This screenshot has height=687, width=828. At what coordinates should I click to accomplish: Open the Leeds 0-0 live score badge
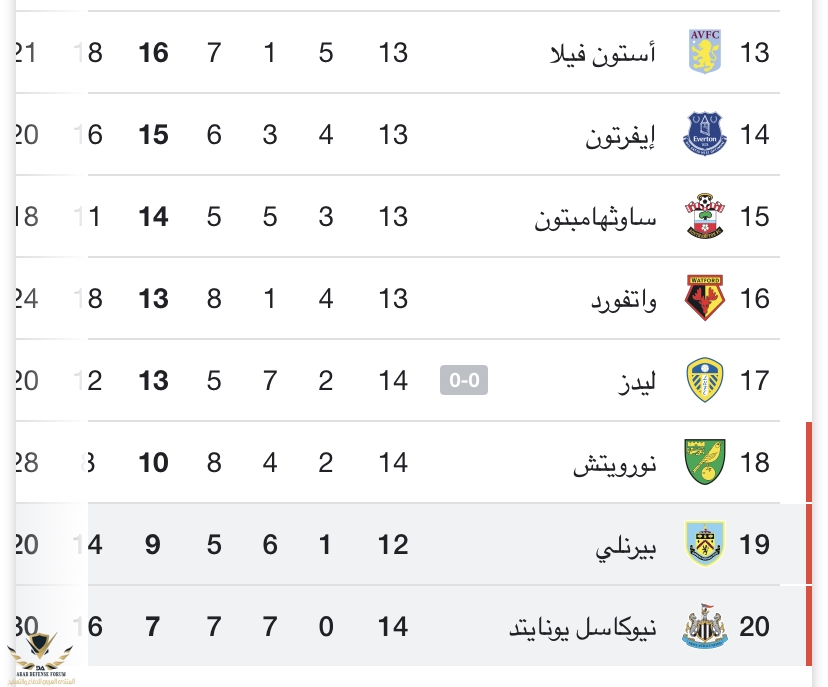464,380
